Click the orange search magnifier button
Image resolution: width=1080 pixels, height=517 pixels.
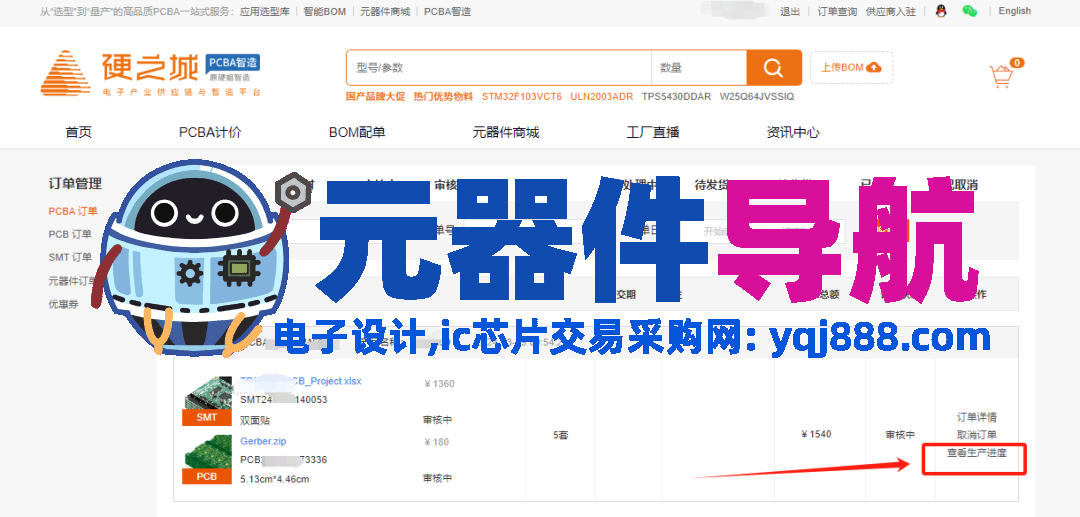tap(773, 67)
